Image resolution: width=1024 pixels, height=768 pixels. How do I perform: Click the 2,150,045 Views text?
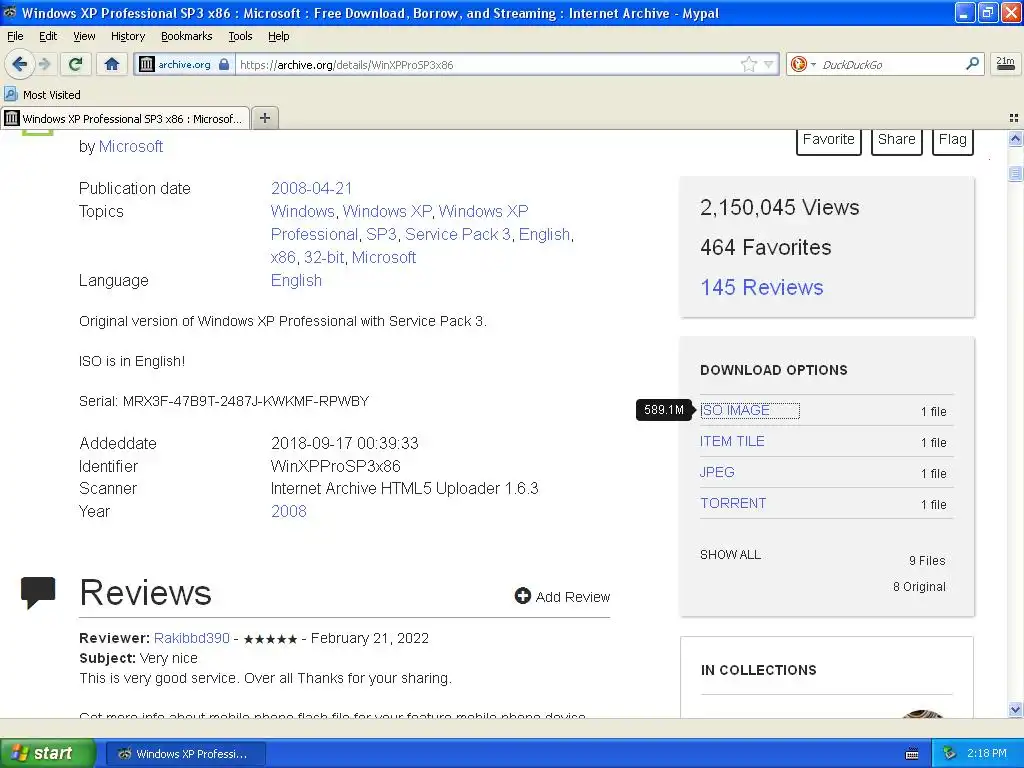coord(780,208)
